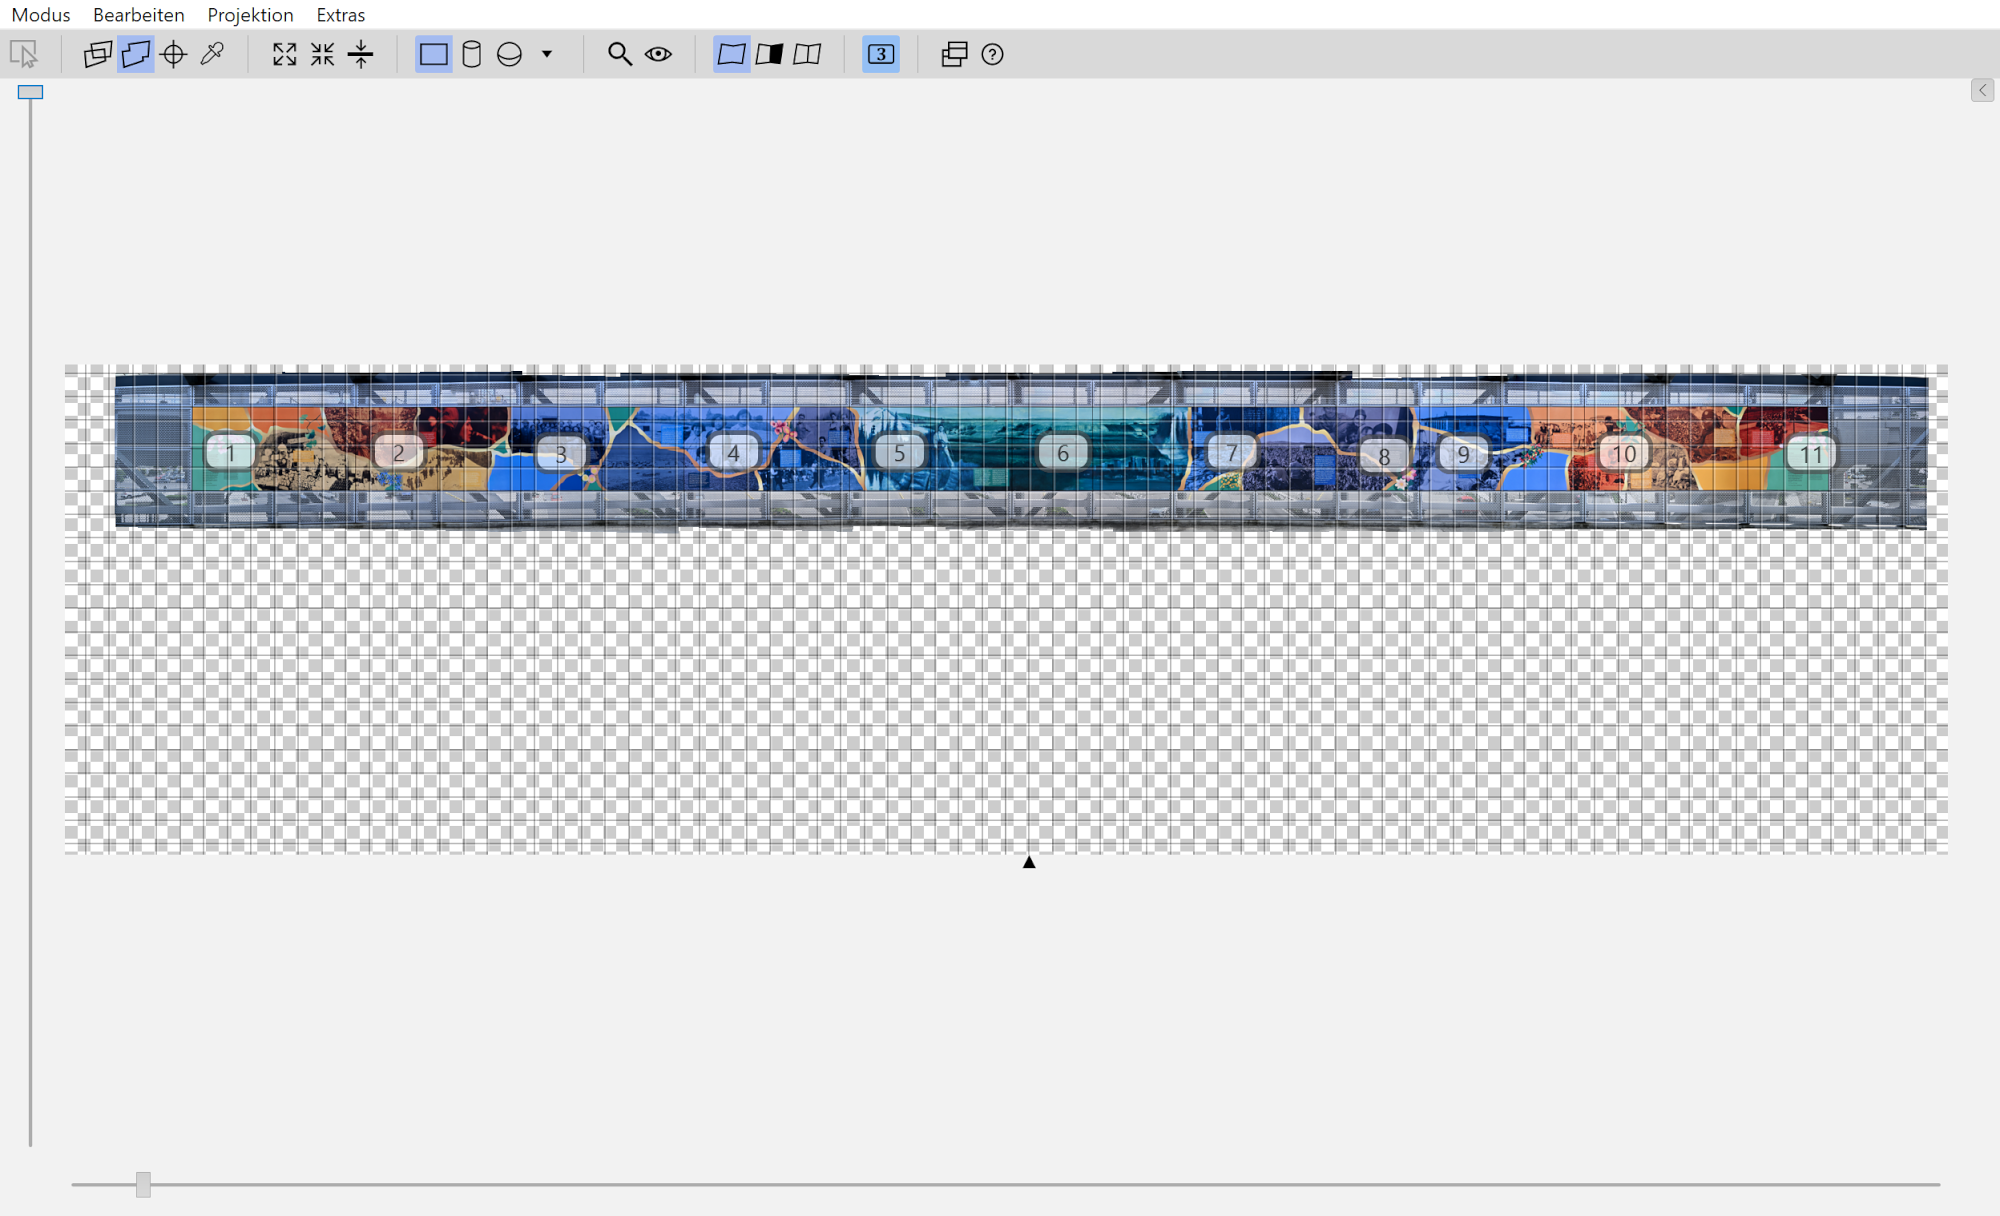Select the eyedropper tool
This screenshot has width=2000, height=1216.
point(212,54)
